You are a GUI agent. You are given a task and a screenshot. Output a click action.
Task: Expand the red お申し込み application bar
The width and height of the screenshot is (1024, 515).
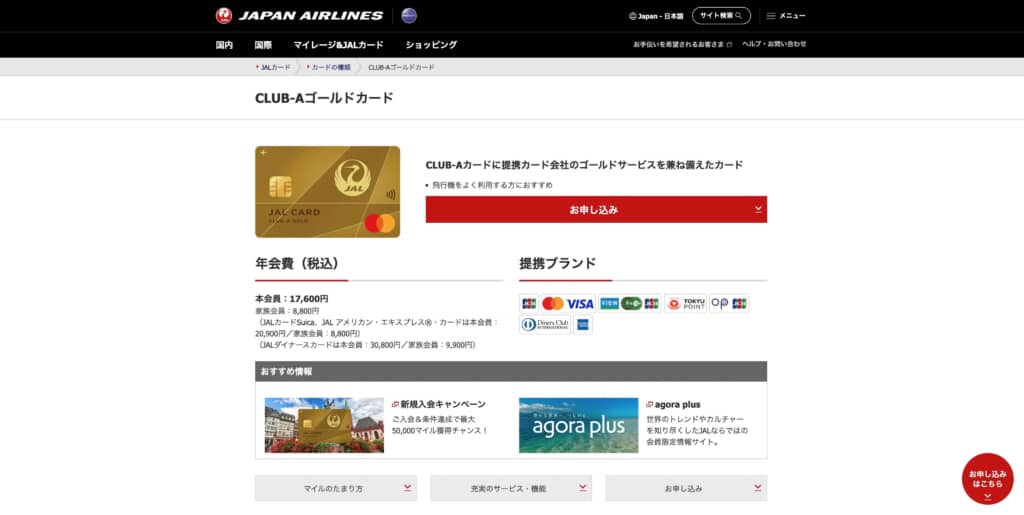[596, 209]
